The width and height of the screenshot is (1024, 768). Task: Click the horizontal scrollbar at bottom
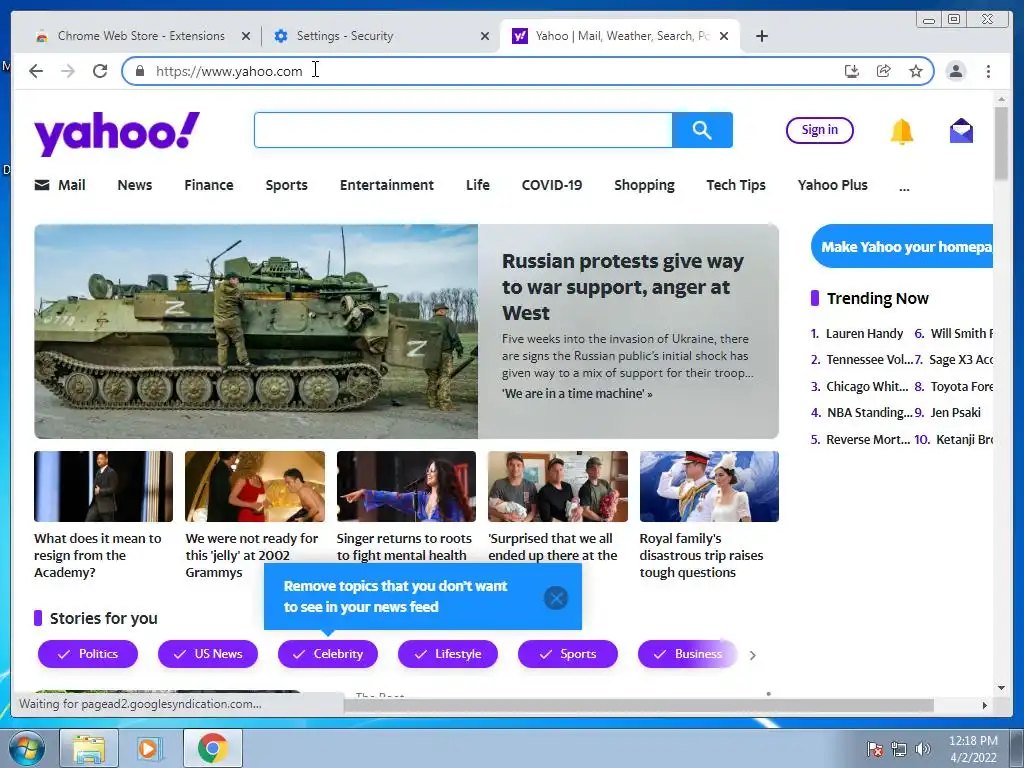tap(639, 705)
